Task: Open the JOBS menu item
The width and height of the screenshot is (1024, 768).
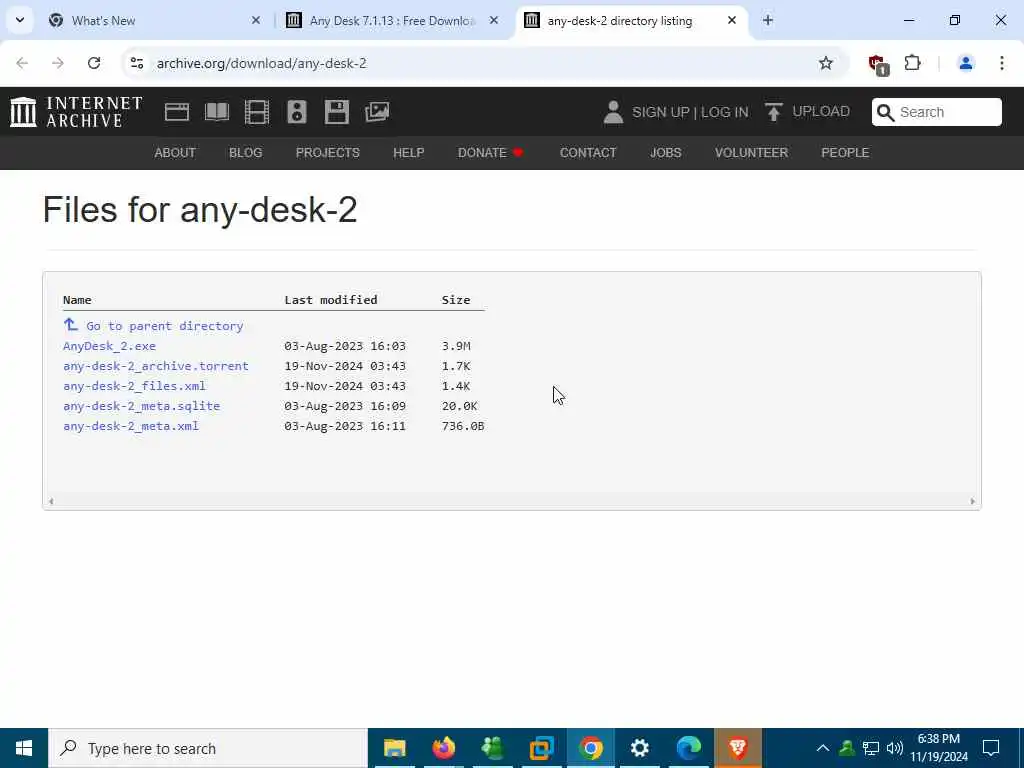Action: pyautogui.click(x=665, y=153)
